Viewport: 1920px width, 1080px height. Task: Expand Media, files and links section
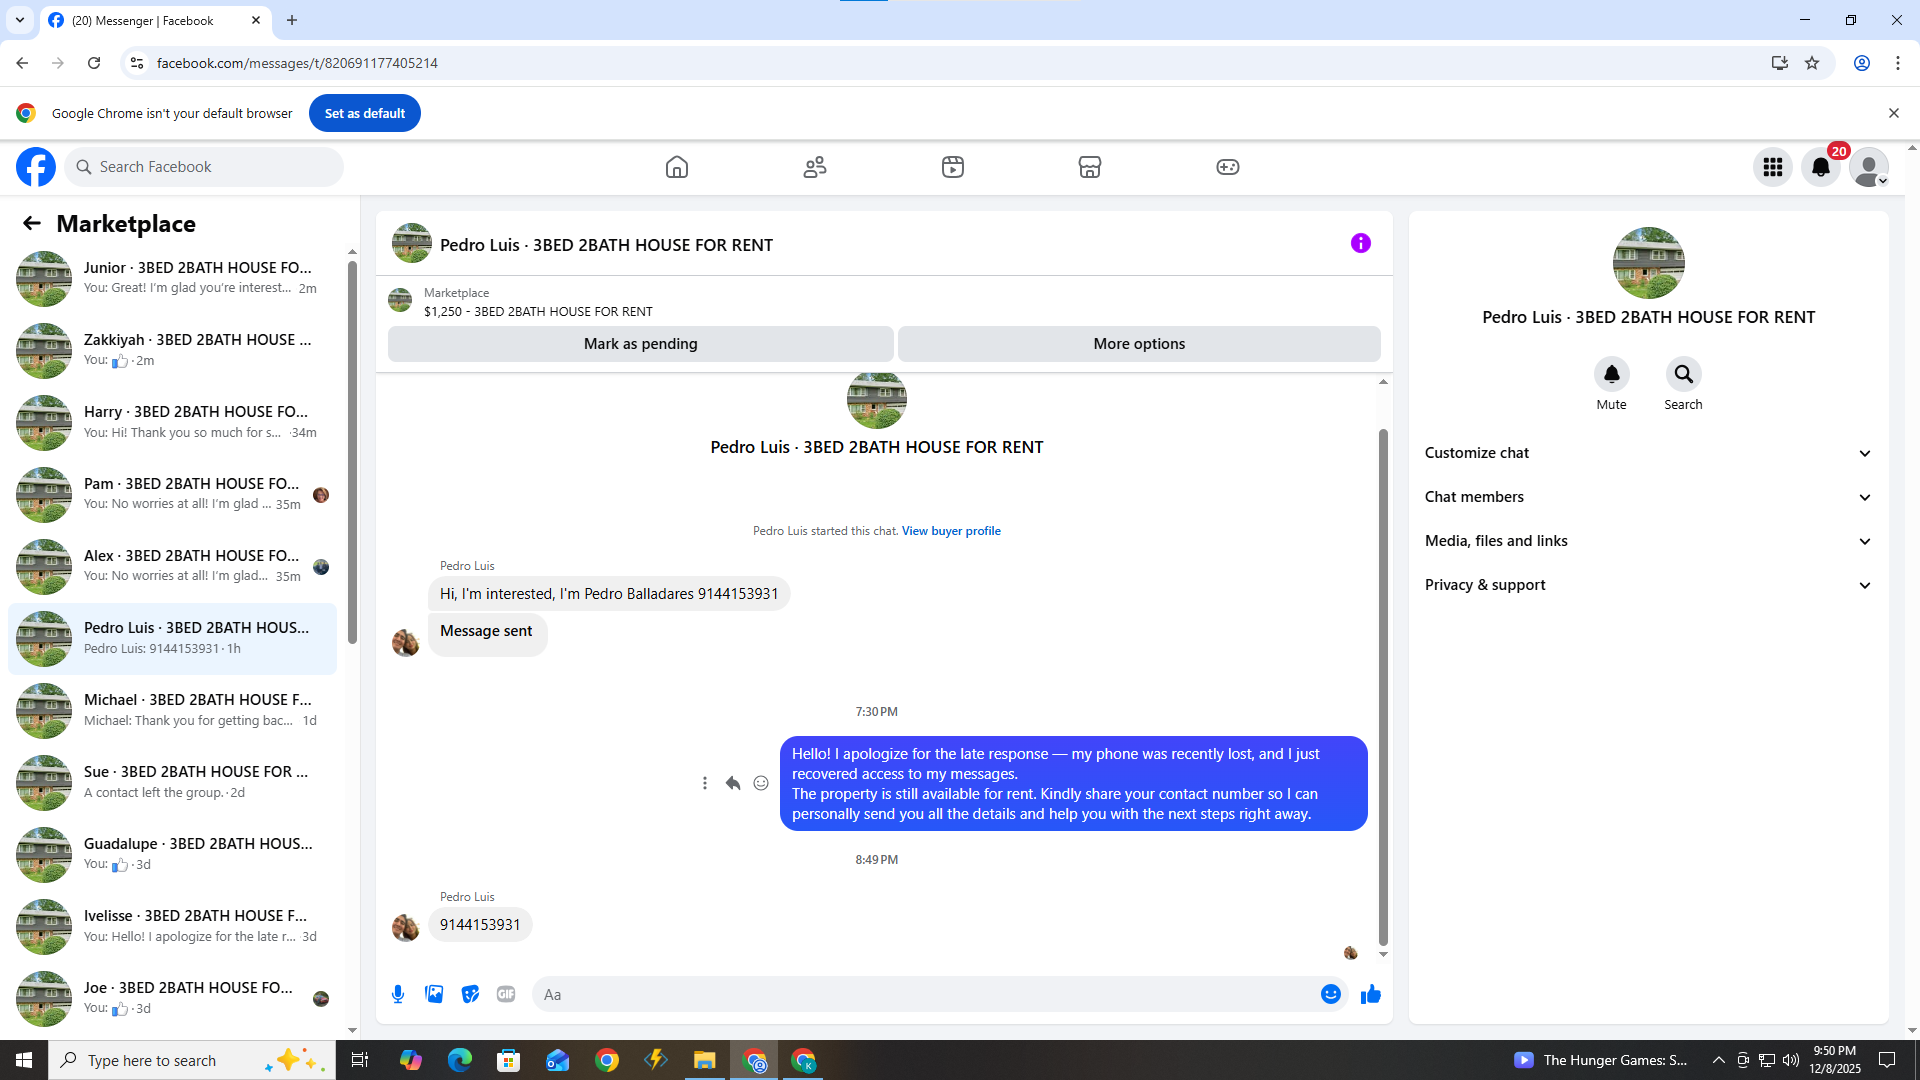pos(1648,541)
